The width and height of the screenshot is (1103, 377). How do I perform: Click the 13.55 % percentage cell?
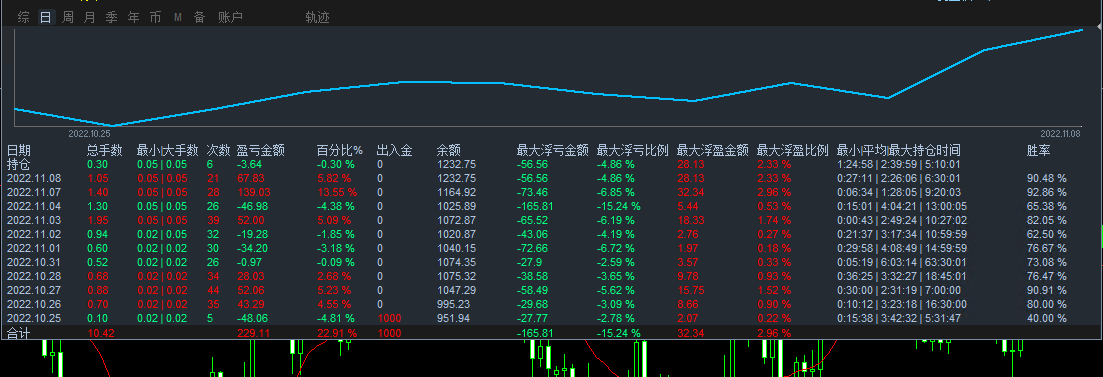pos(337,192)
